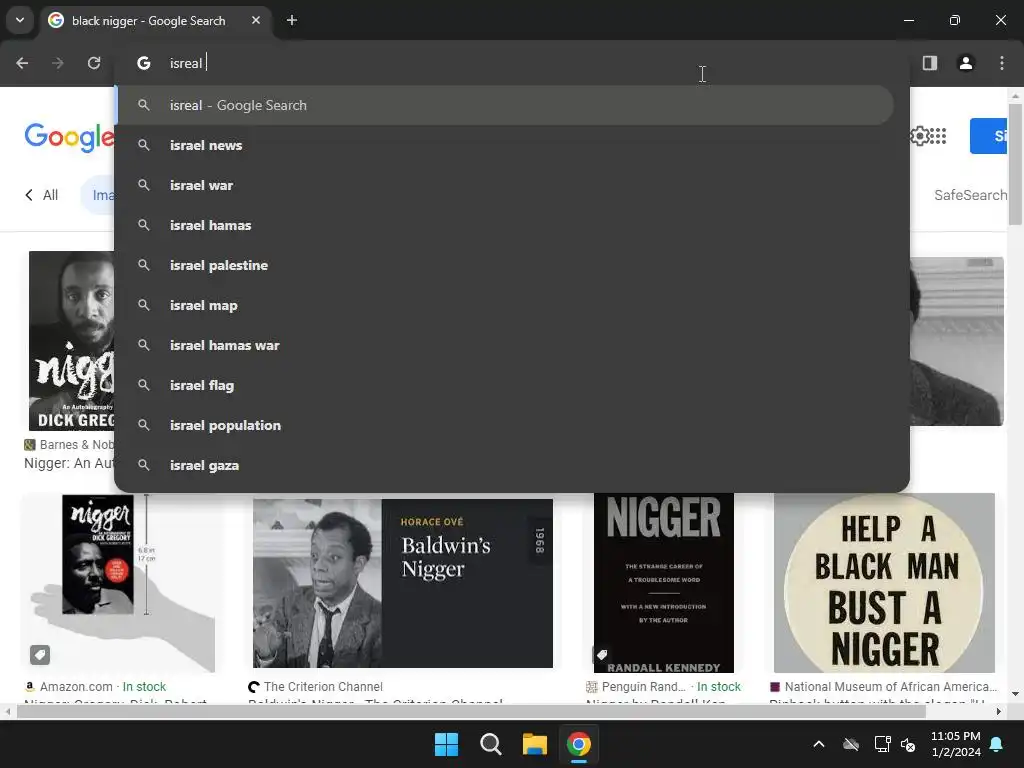This screenshot has width=1024, height=768.
Task: Go back to the previous page
Action: point(22,63)
